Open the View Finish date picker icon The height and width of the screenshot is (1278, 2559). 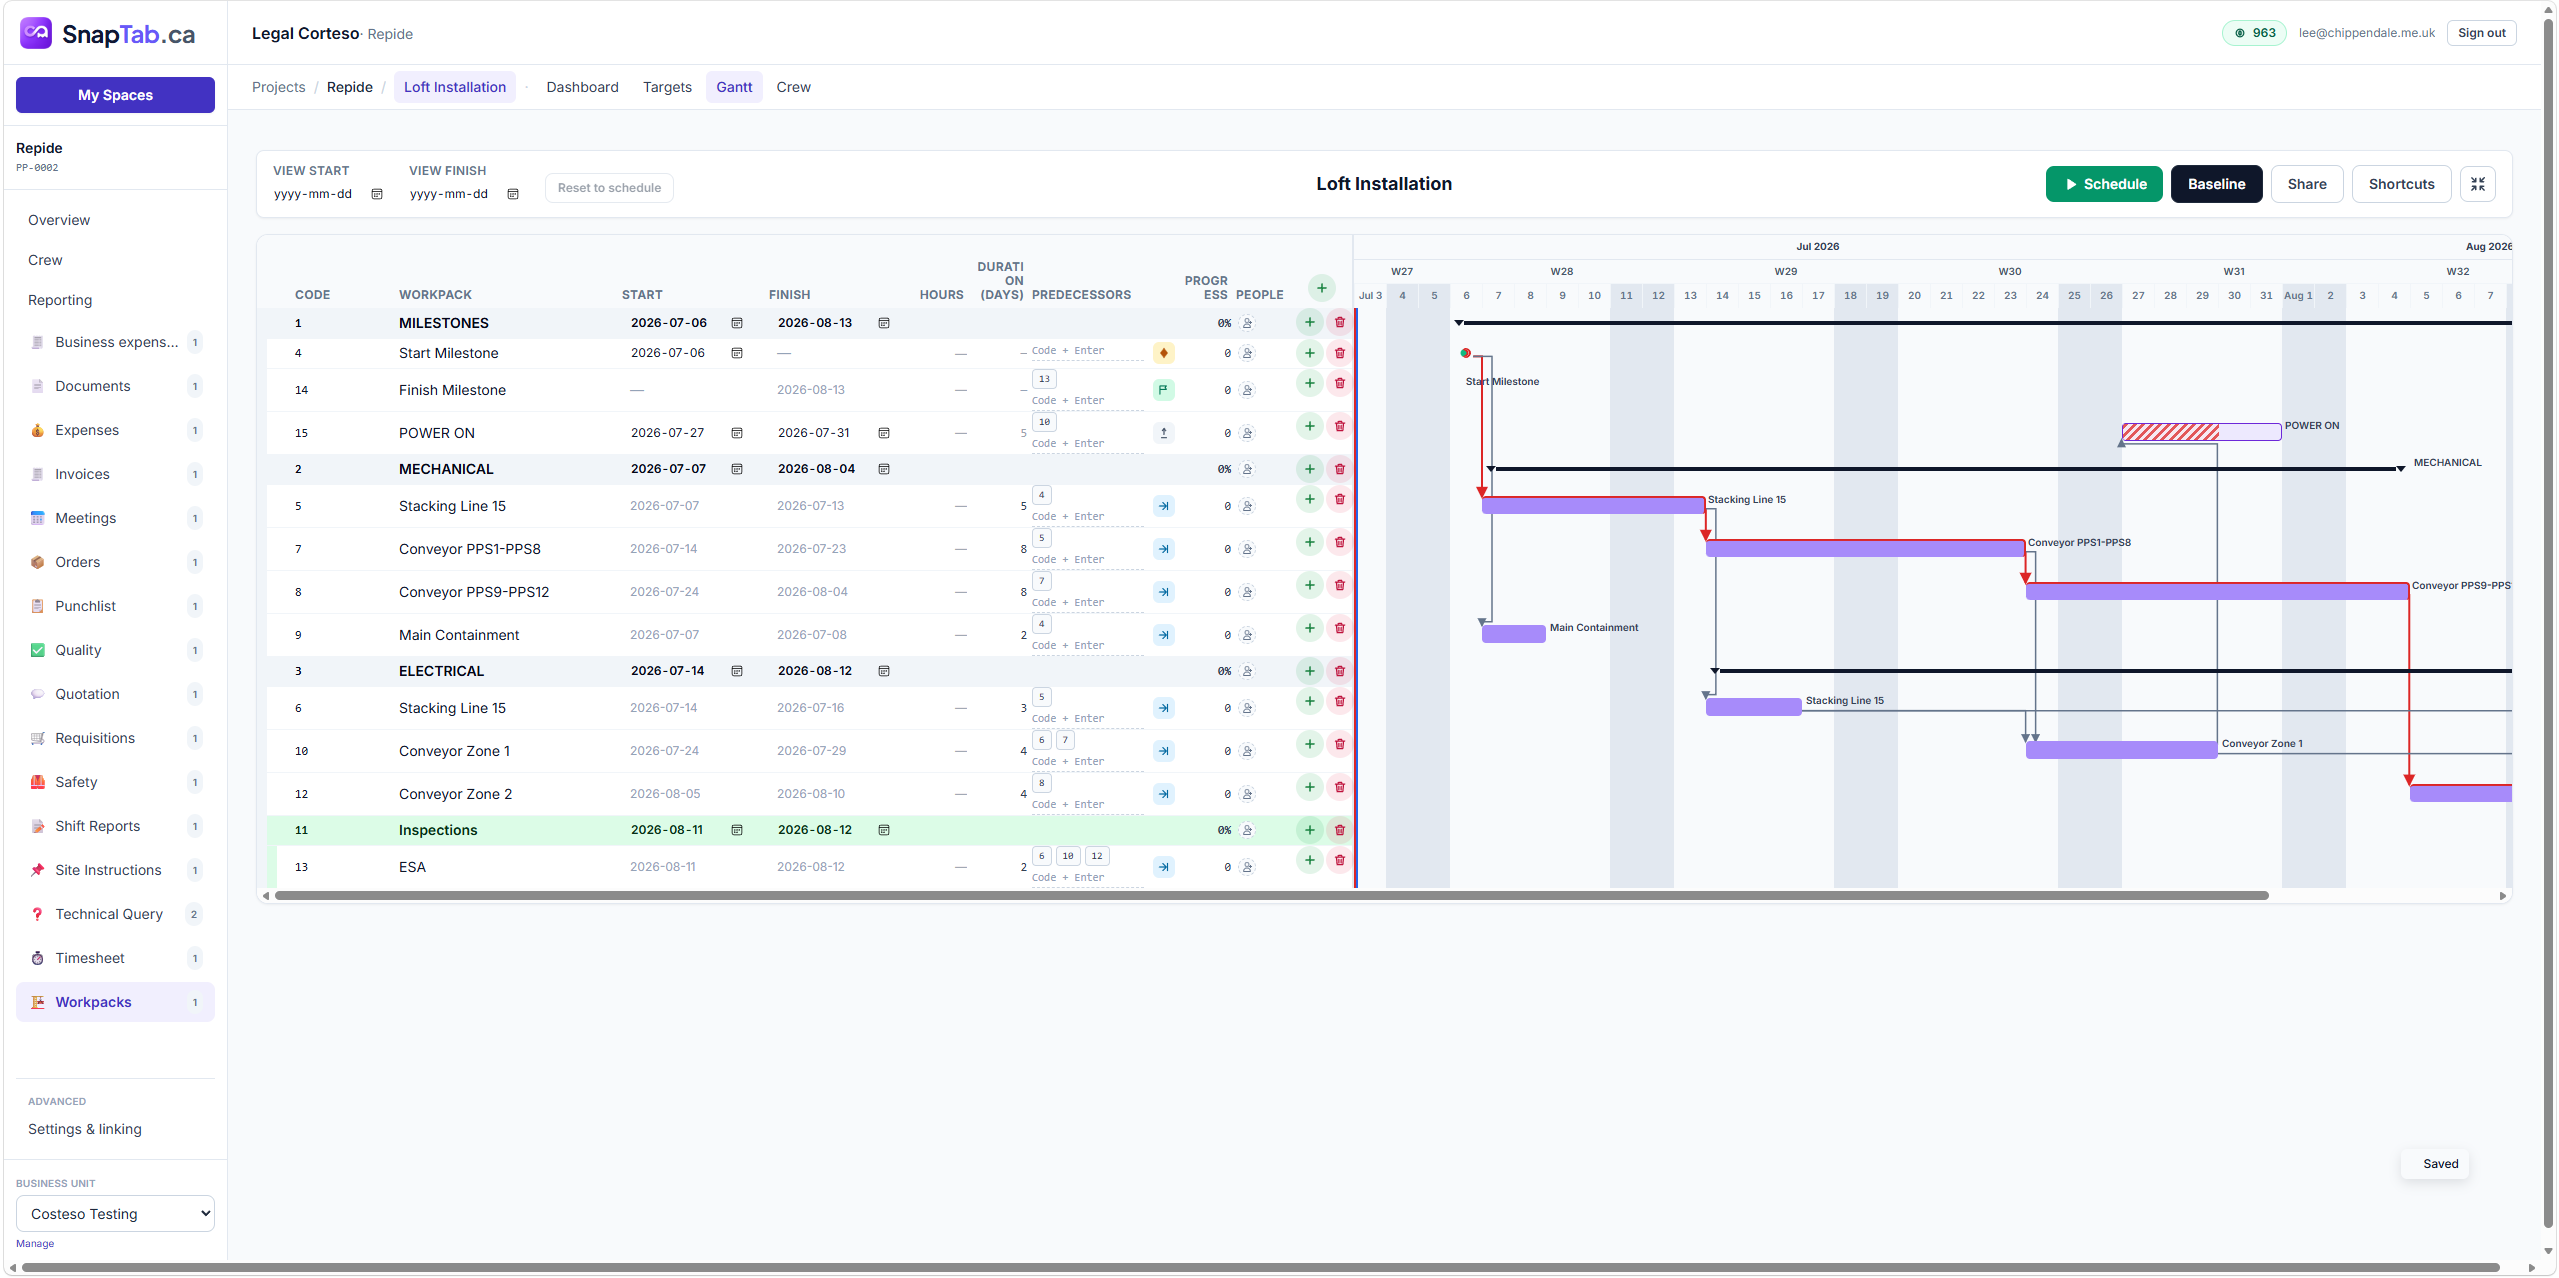click(x=513, y=194)
